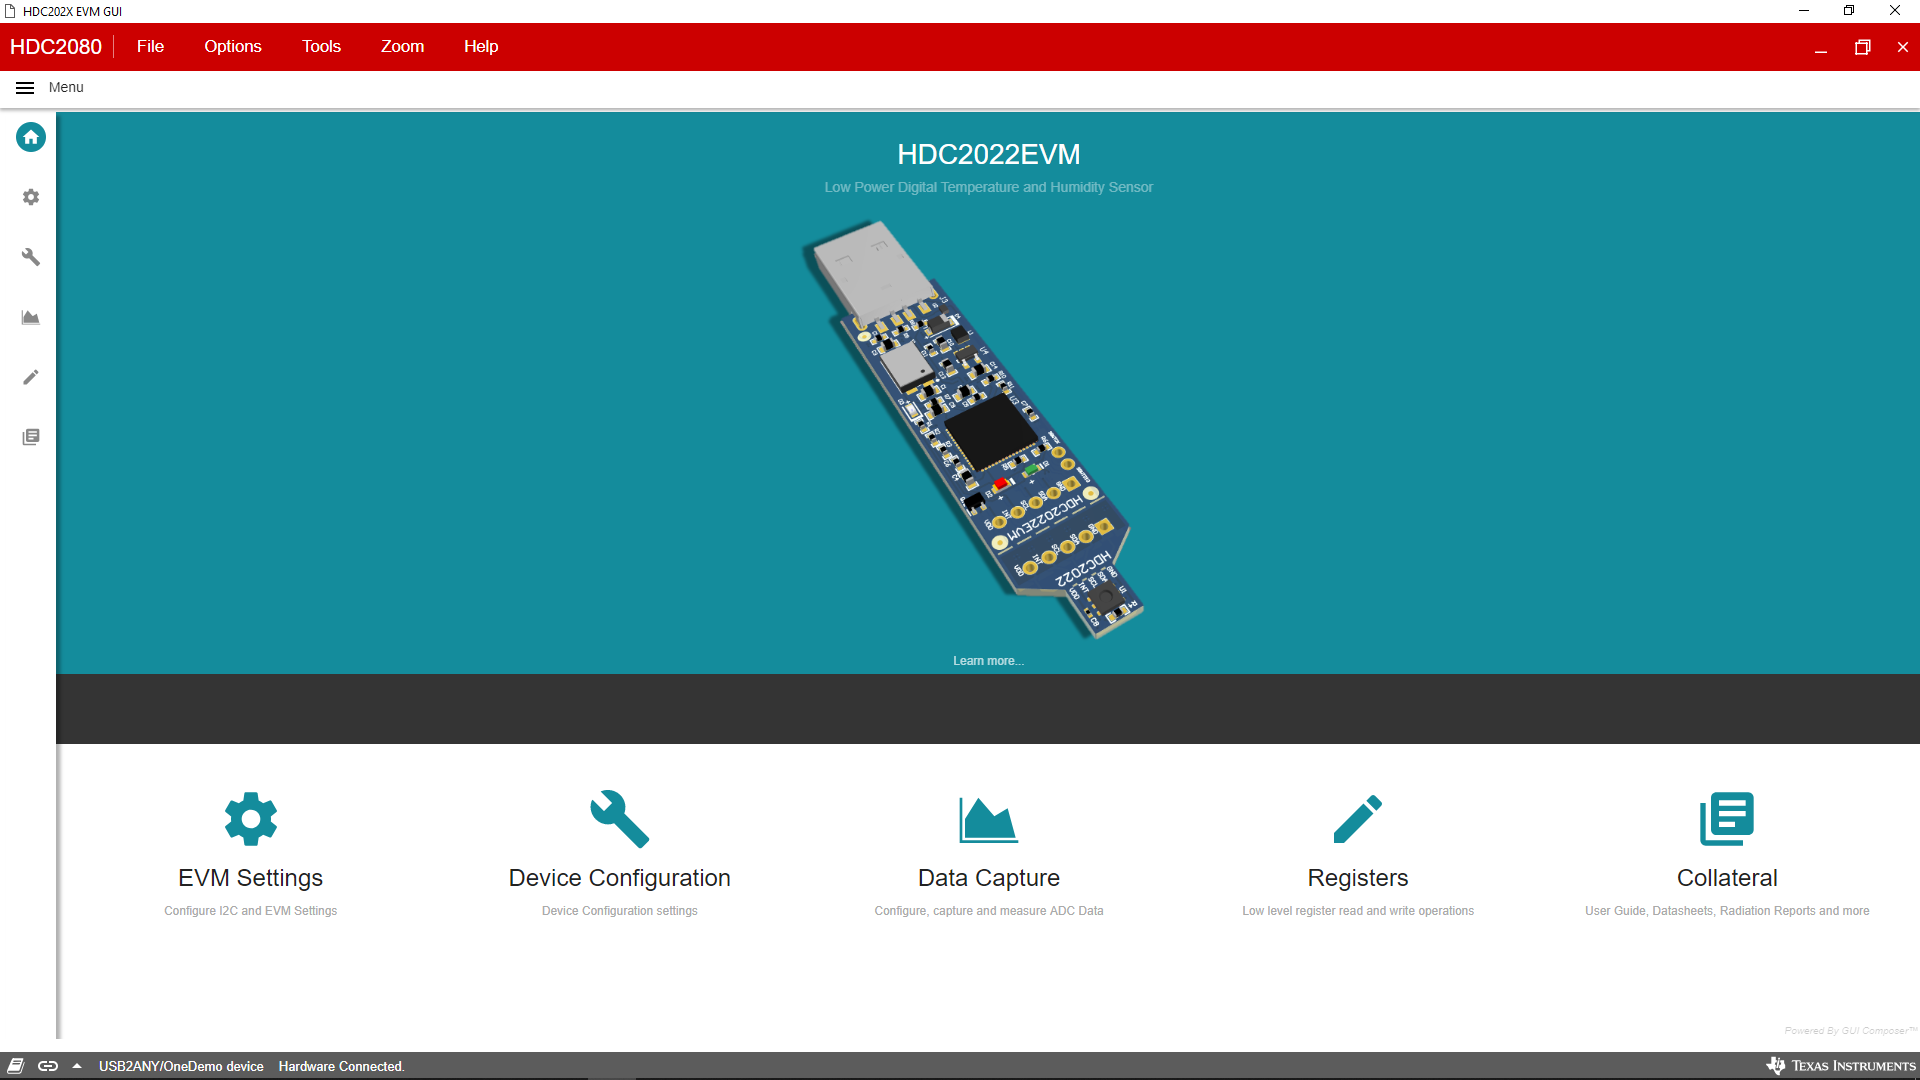Click the Menu label text

pyautogui.click(x=66, y=88)
